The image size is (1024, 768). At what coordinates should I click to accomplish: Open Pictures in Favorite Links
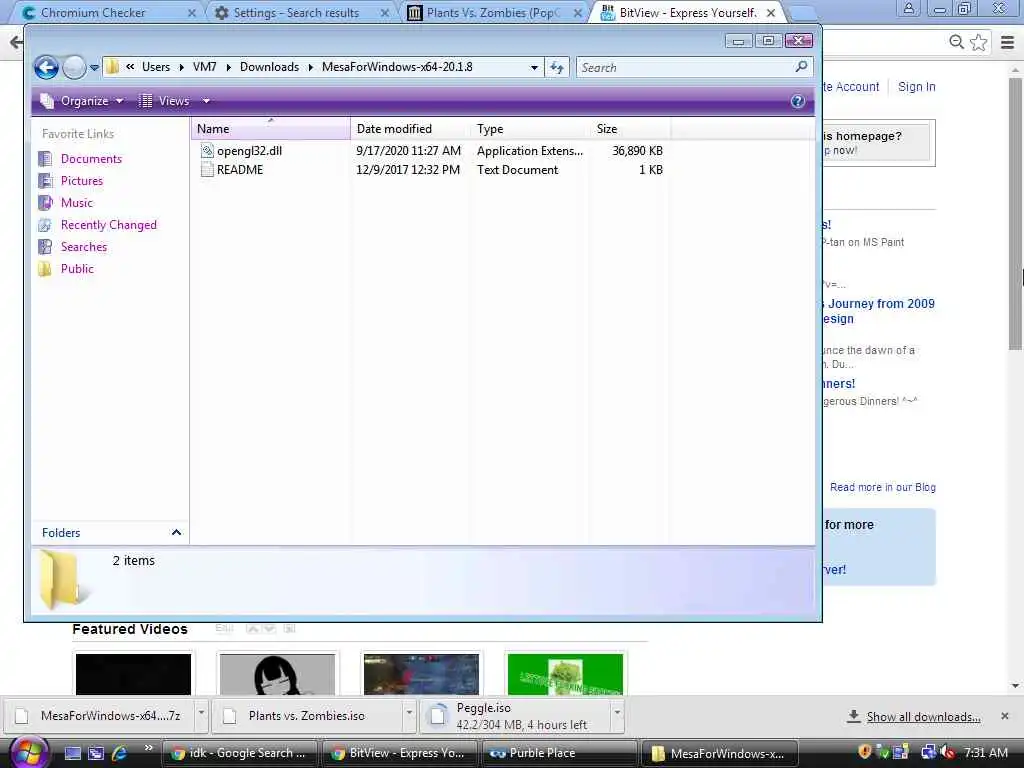[x=82, y=181]
